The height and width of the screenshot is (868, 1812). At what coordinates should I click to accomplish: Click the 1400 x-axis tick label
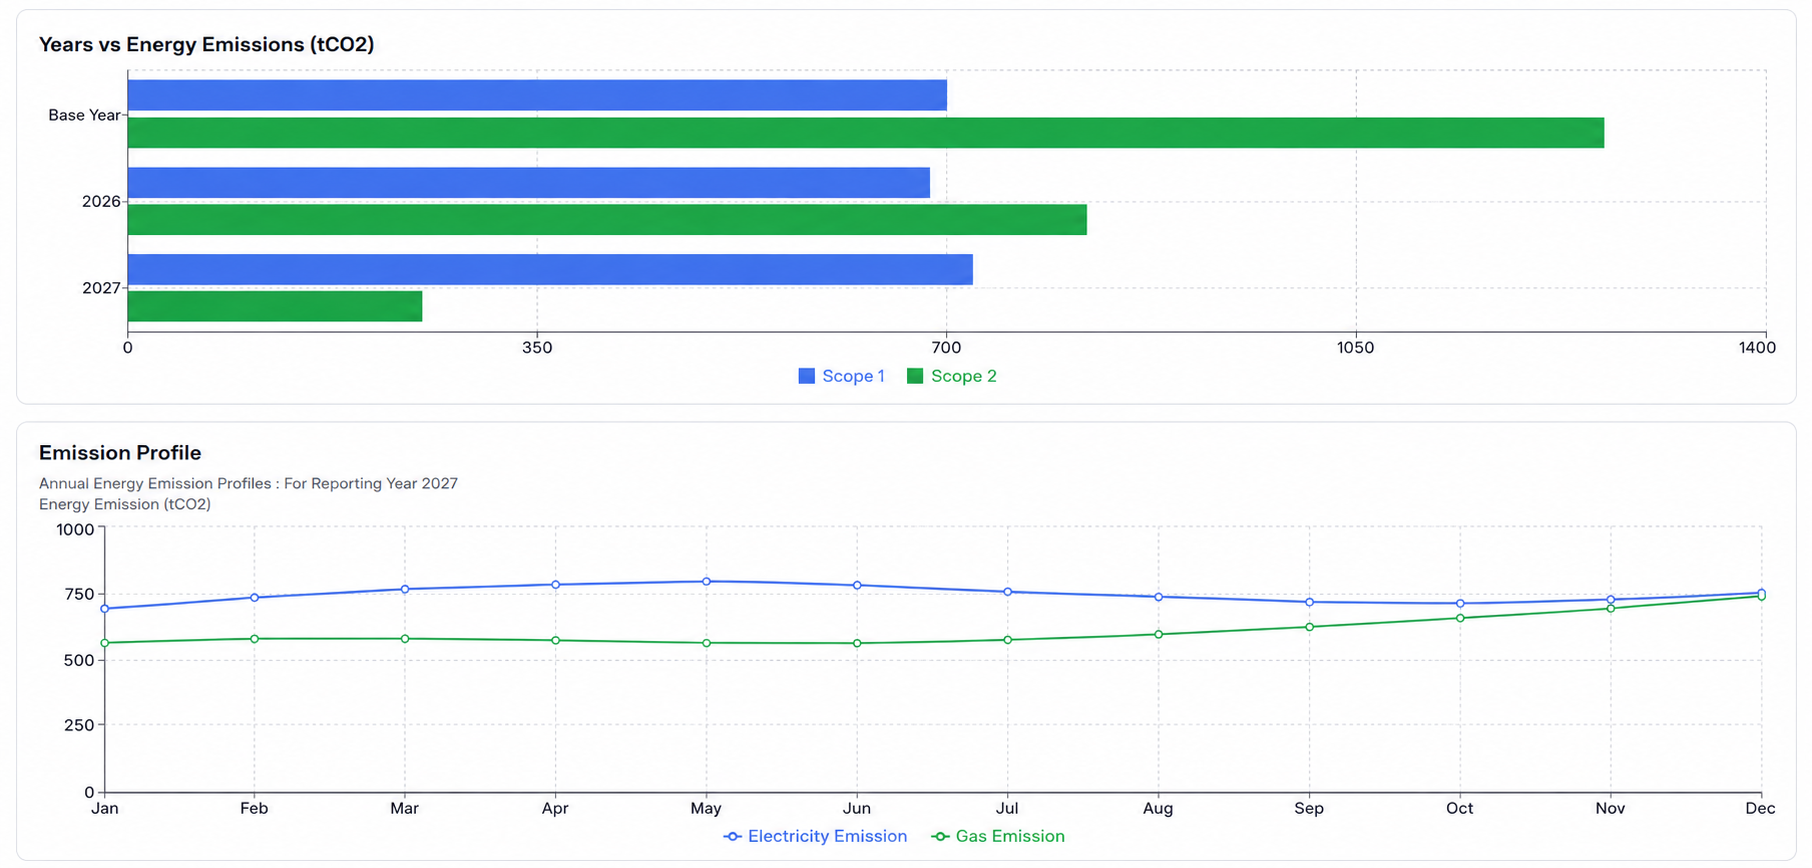(1757, 348)
